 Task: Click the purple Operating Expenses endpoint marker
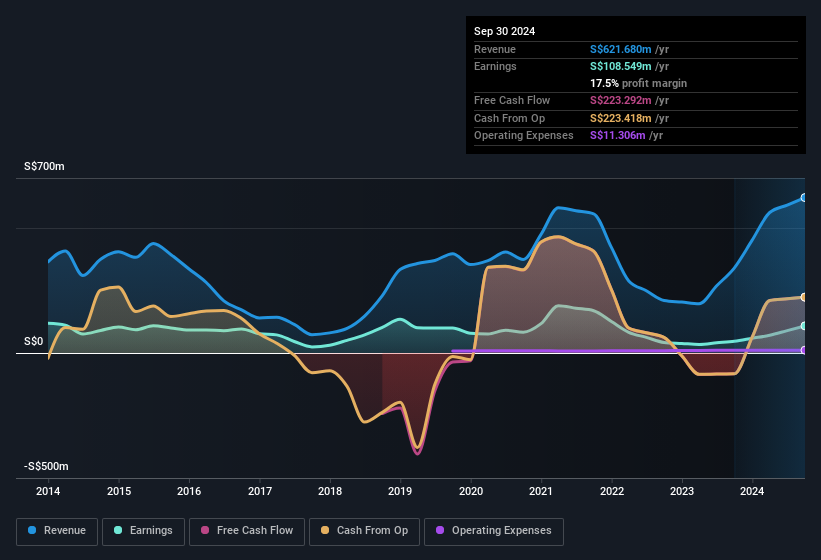pos(804,350)
